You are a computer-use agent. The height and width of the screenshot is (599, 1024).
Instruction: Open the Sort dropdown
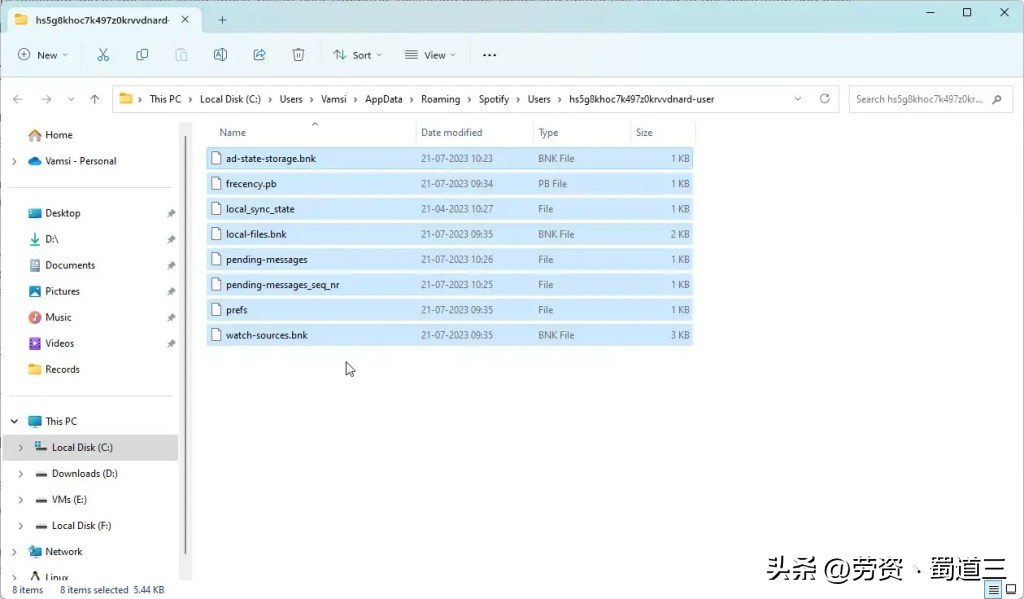pyautogui.click(x=357, y=55)
